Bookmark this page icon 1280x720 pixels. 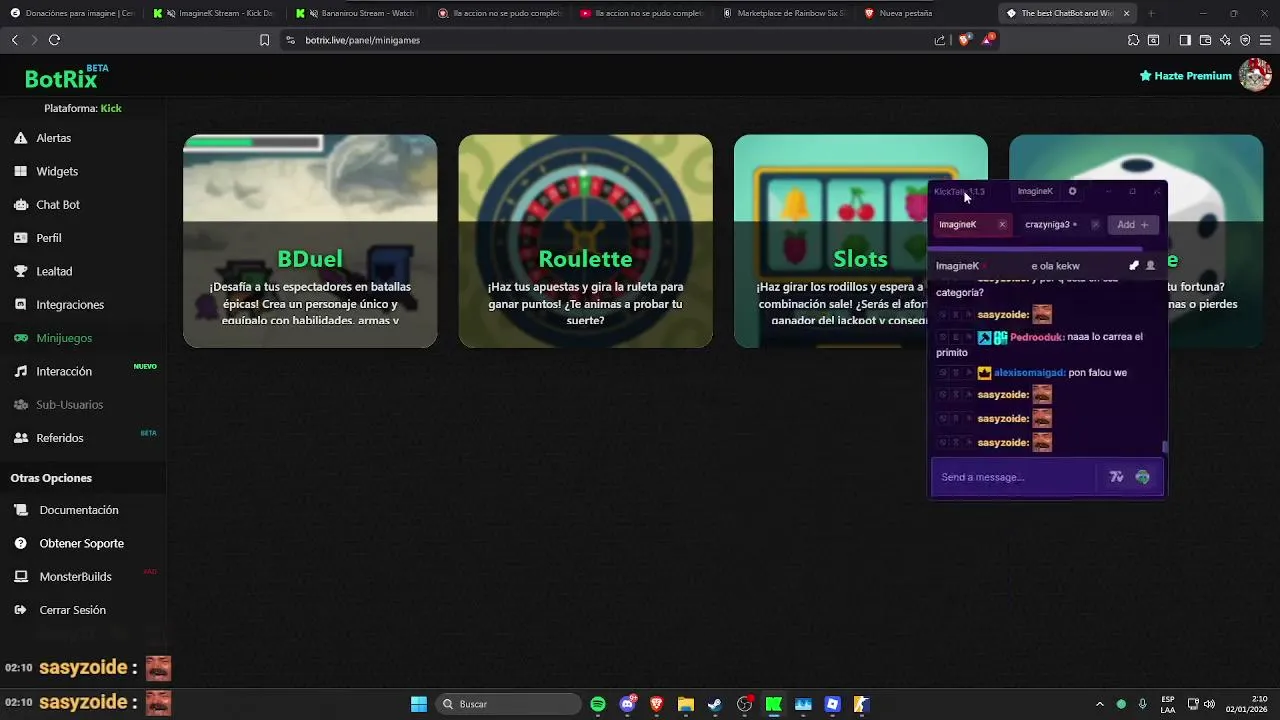click(x=264, y=40)
